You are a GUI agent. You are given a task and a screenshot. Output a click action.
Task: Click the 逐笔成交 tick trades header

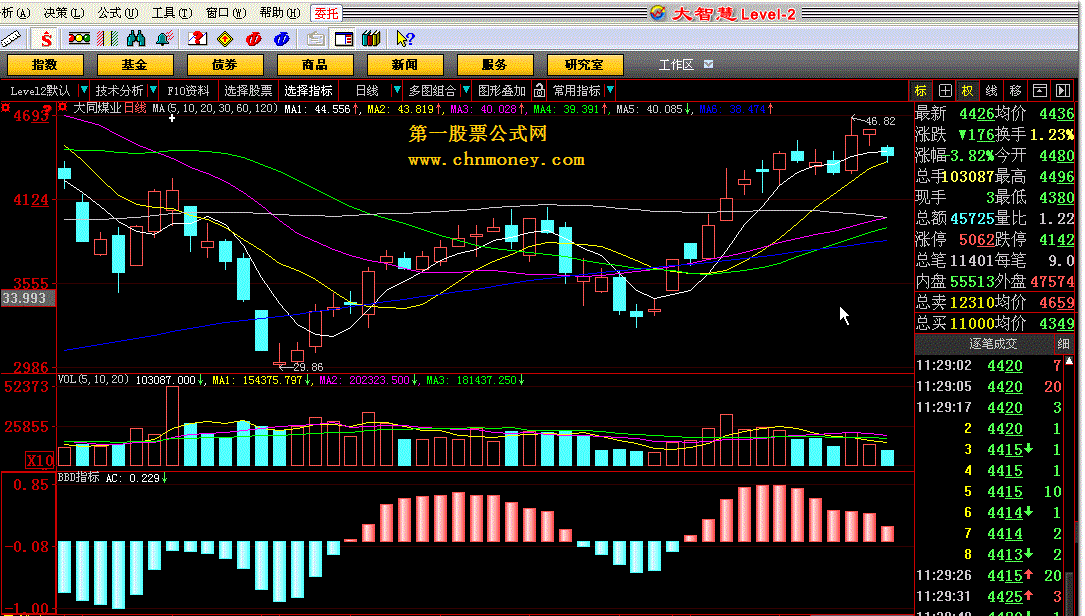[x=993, y=344]
